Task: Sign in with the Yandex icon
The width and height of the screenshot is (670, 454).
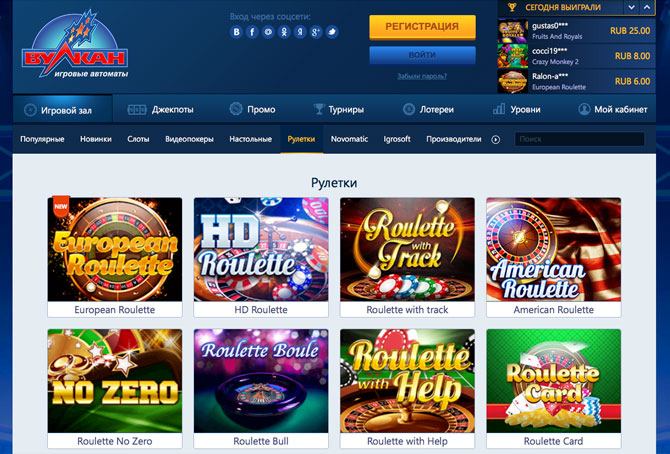Action: (x=300, y=32)
